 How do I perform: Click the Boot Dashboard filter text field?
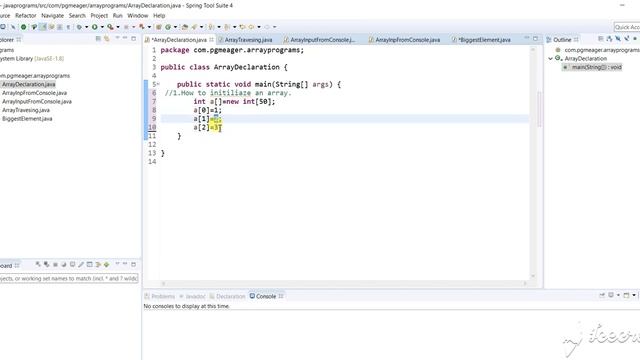(69, 278)
